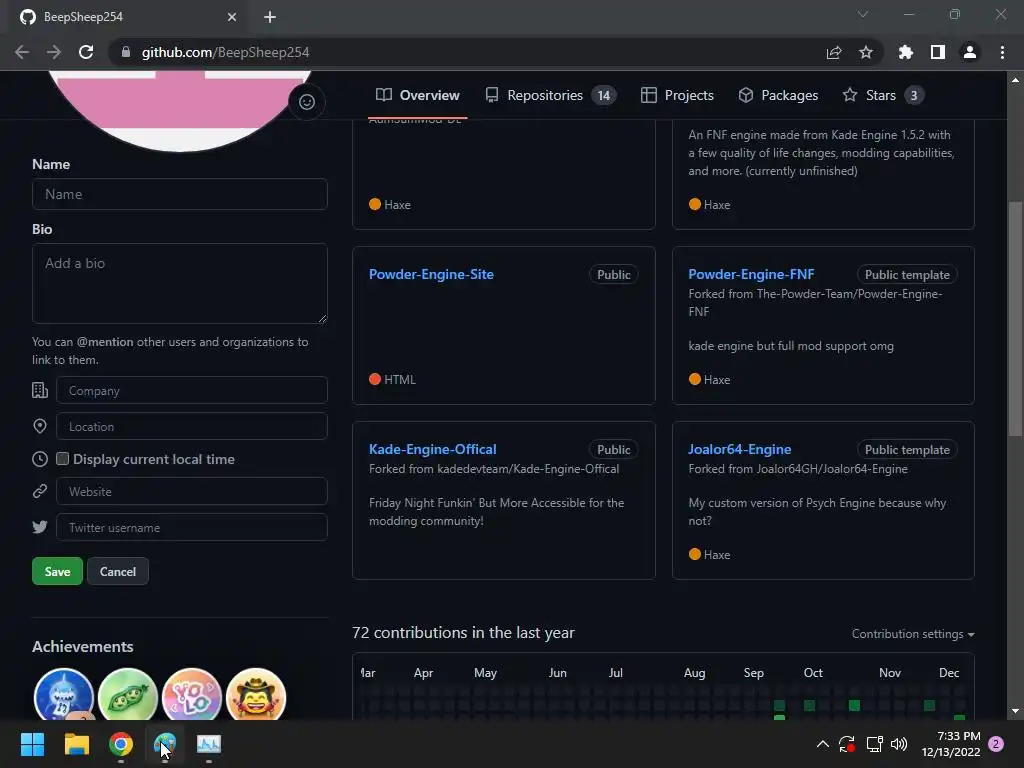Screen dimensions: 1024x768
Task: Open the Chrome profile avatar icon
Action: coord(970,52)
